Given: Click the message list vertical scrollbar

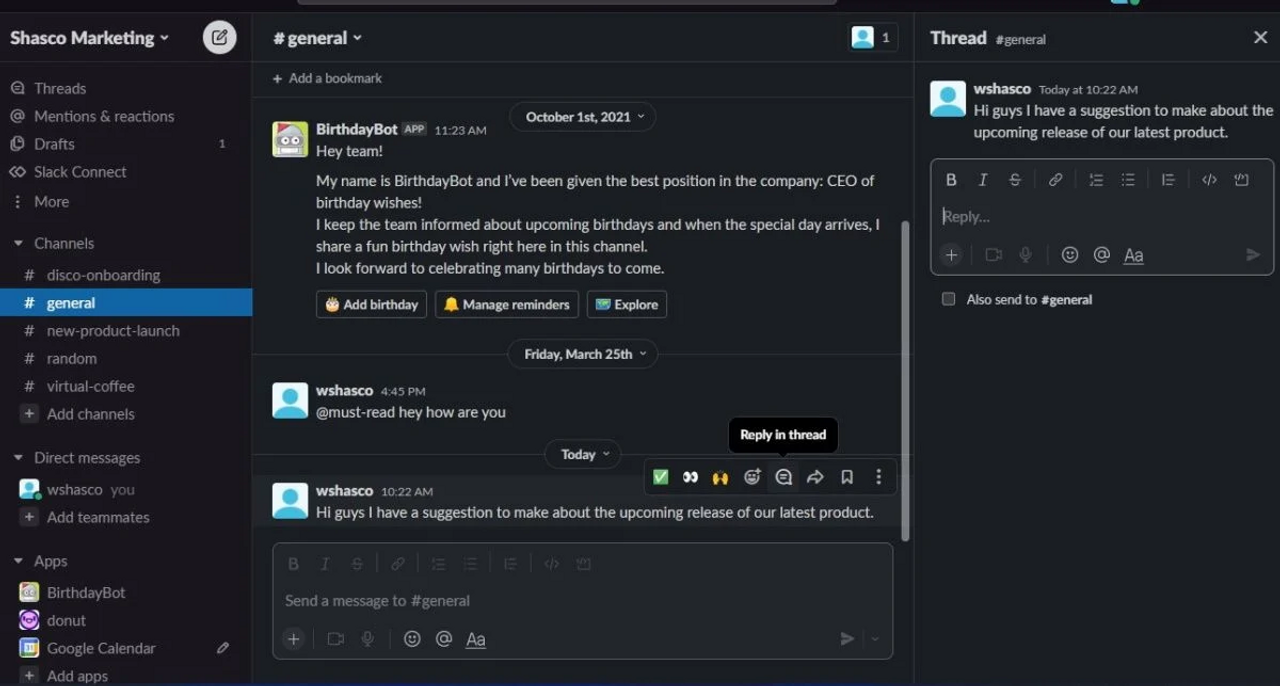Looking at the screenshot, I should [905, 380].
